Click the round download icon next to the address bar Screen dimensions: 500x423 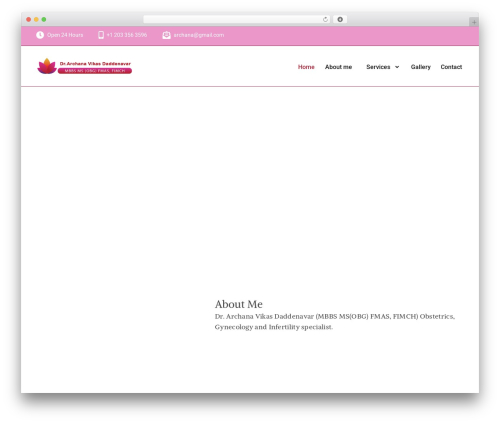point(340,20)
